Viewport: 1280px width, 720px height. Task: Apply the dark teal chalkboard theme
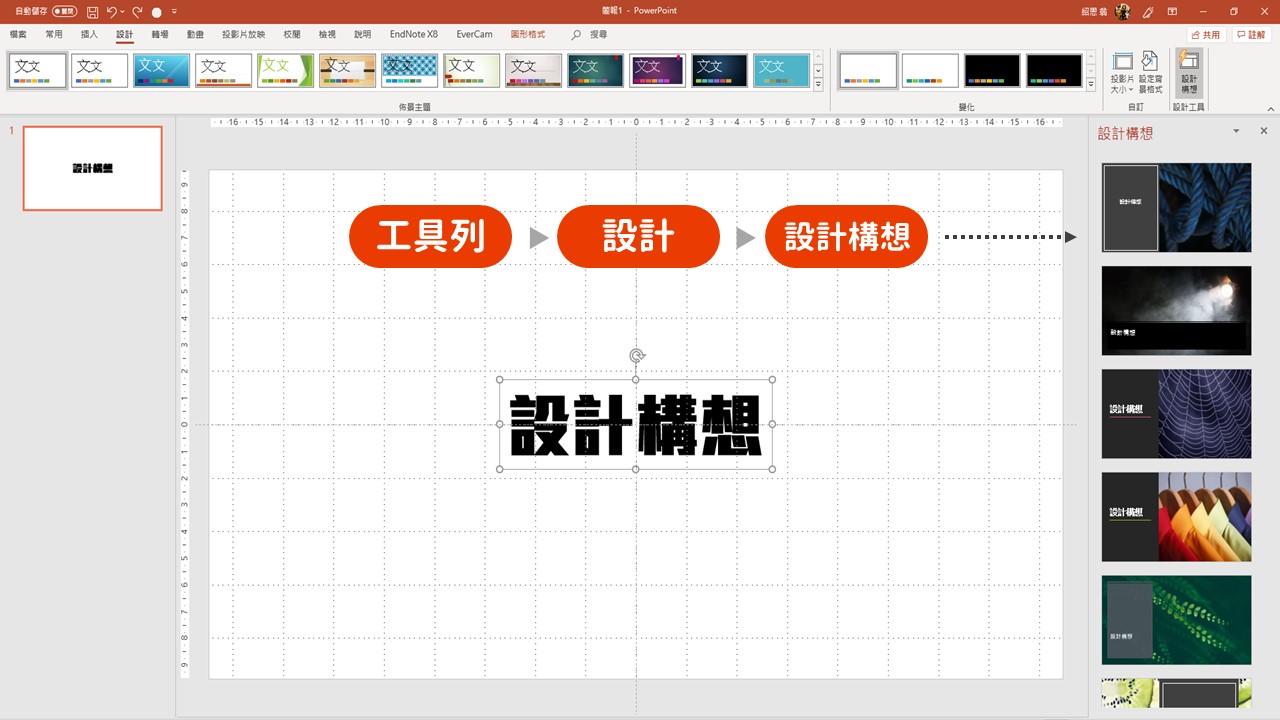[595, 71]
